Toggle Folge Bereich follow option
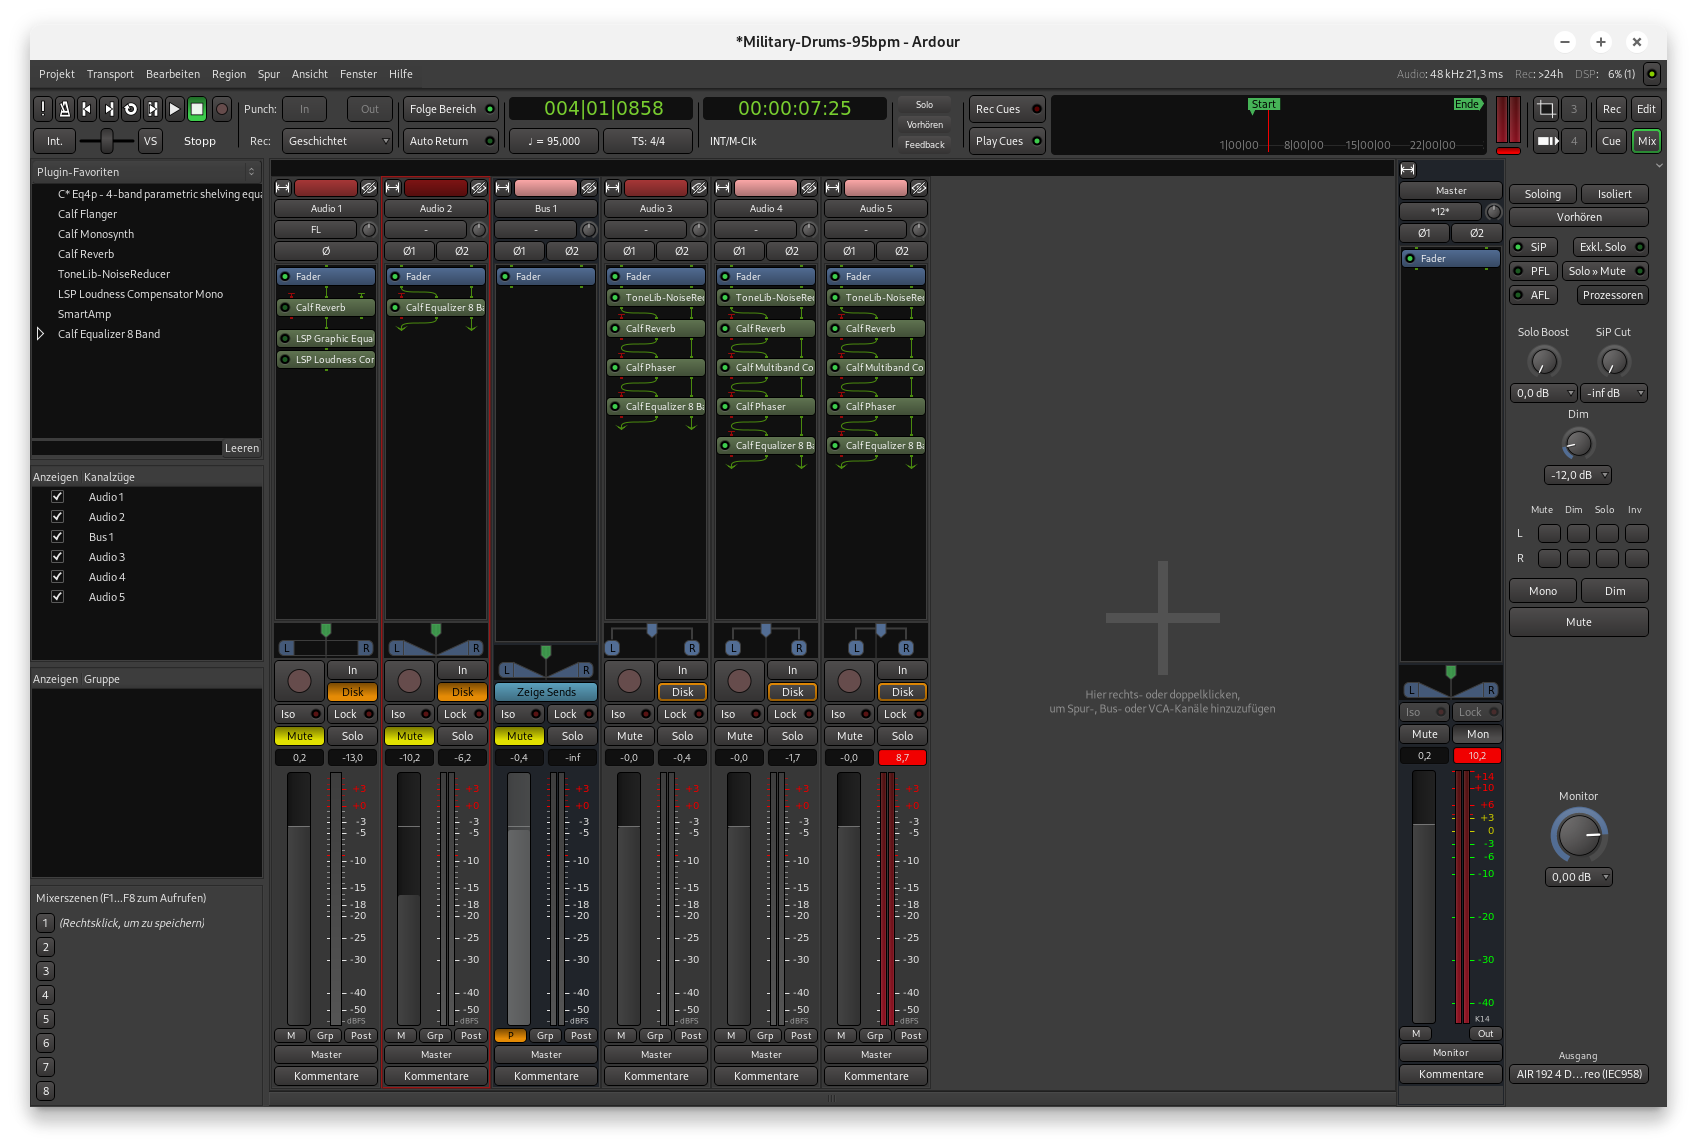The width and height of the screenshot is (1697, 1146). [x=452, y=109]
